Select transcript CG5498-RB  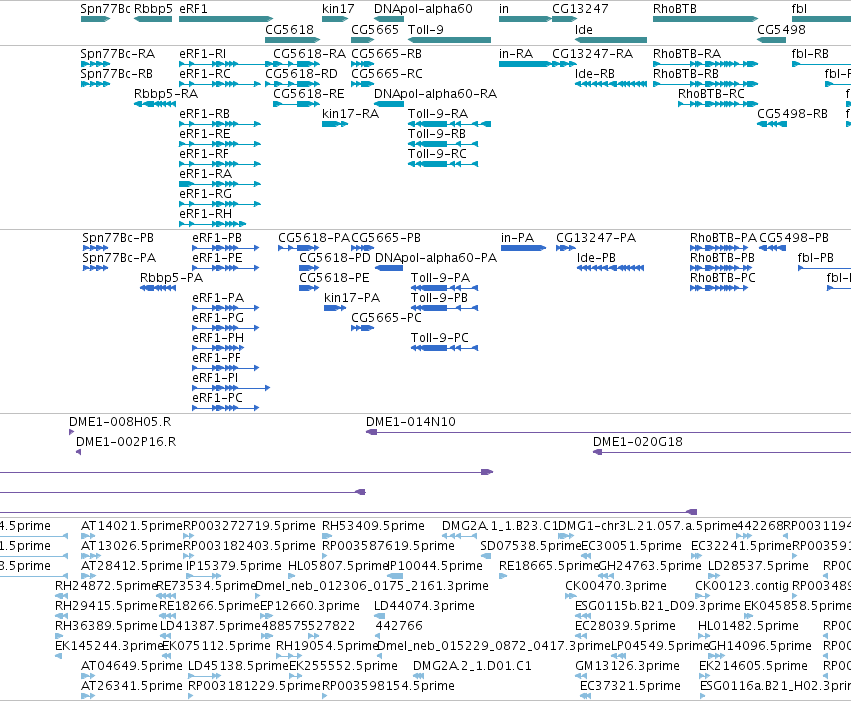792,114
